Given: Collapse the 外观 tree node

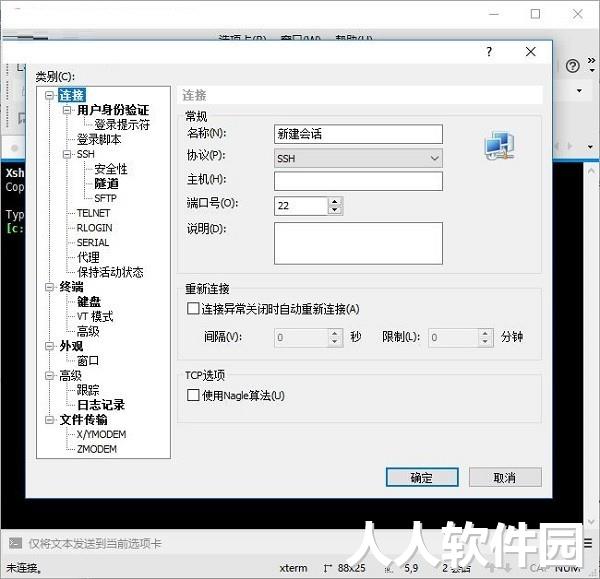Looking at the screenshot, I should click(x=49, y=346).
